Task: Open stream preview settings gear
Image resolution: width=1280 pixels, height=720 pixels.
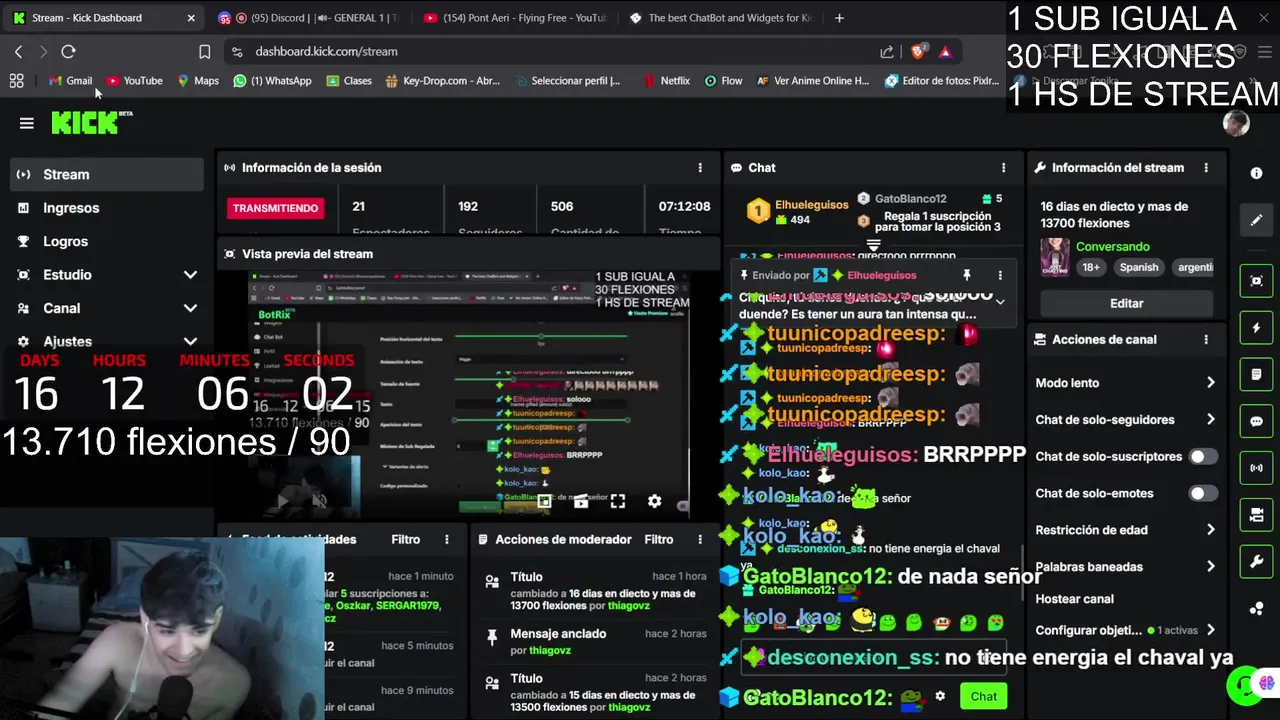Action: click(654, 502)
